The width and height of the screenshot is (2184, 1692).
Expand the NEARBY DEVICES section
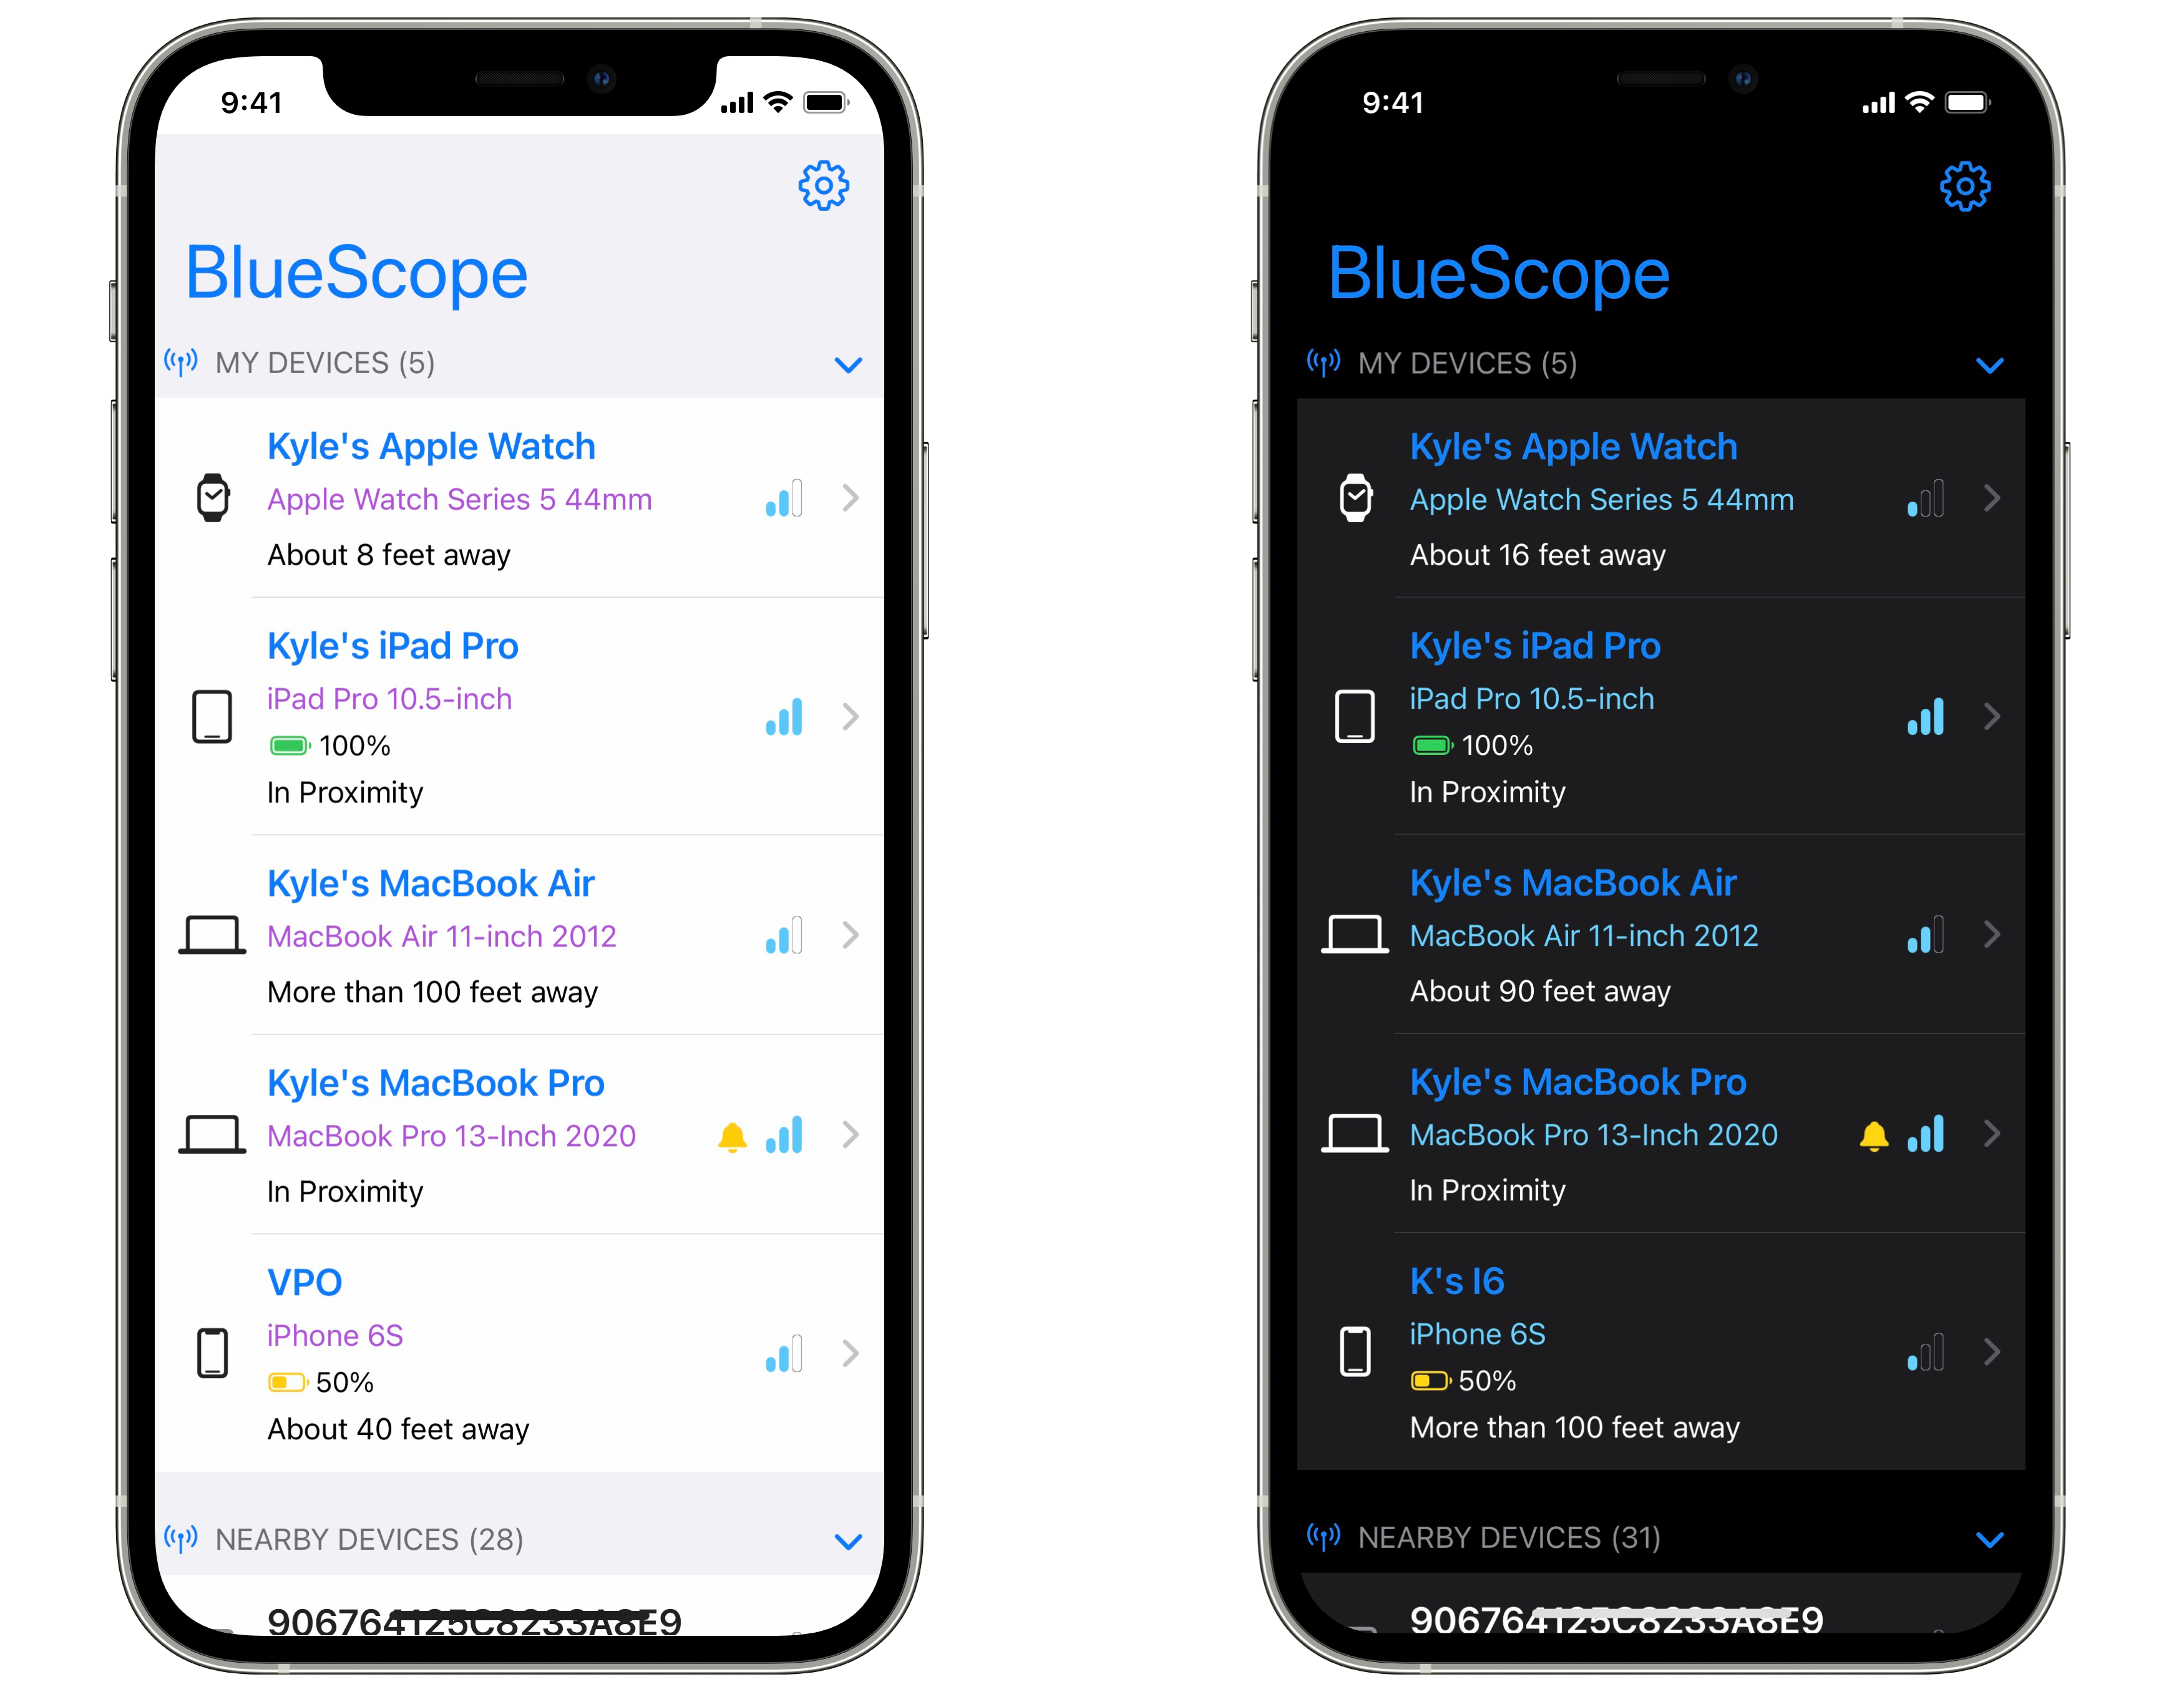click(849, 1540)
